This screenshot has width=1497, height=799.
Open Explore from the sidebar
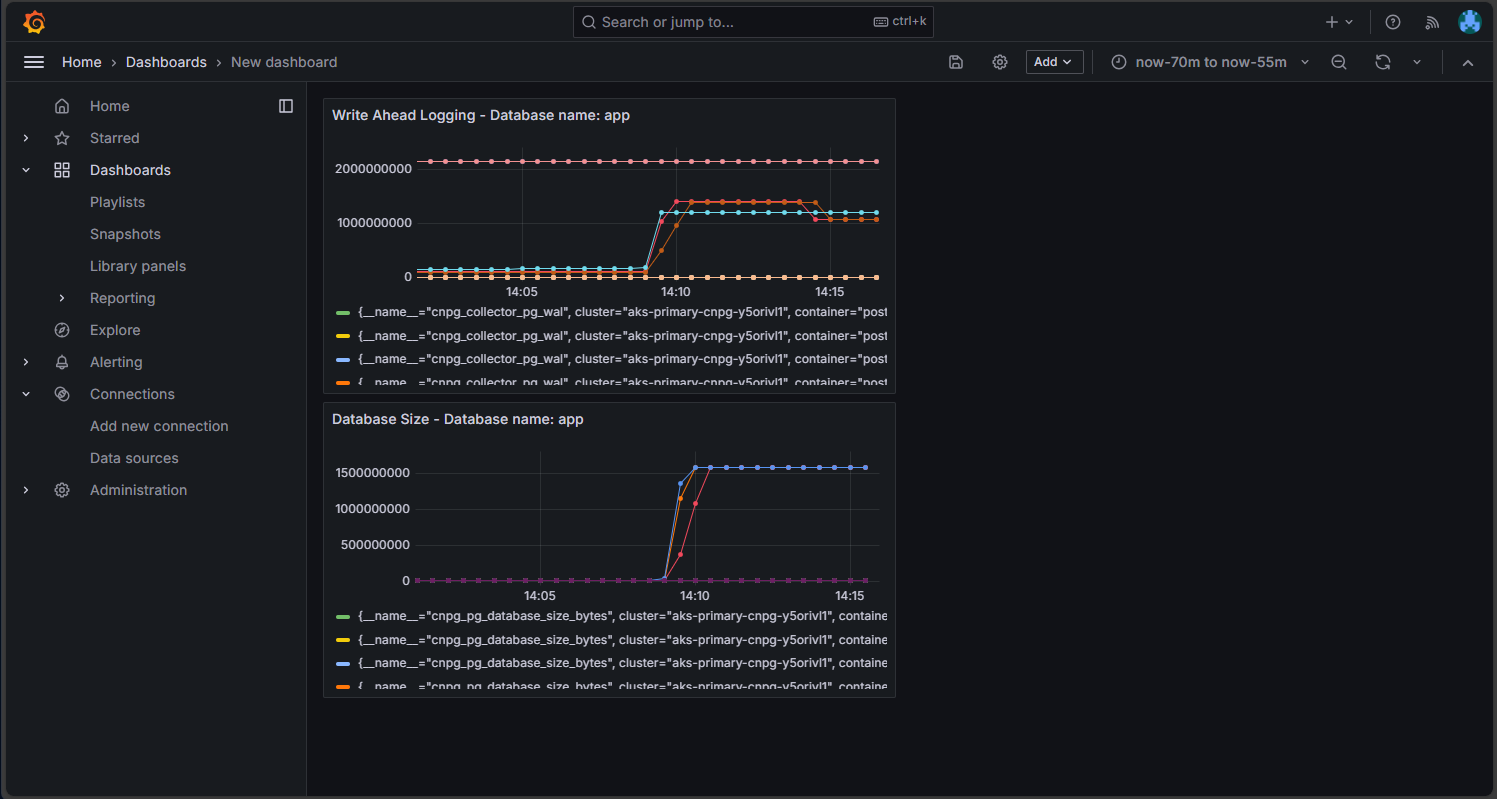[115, 330]
